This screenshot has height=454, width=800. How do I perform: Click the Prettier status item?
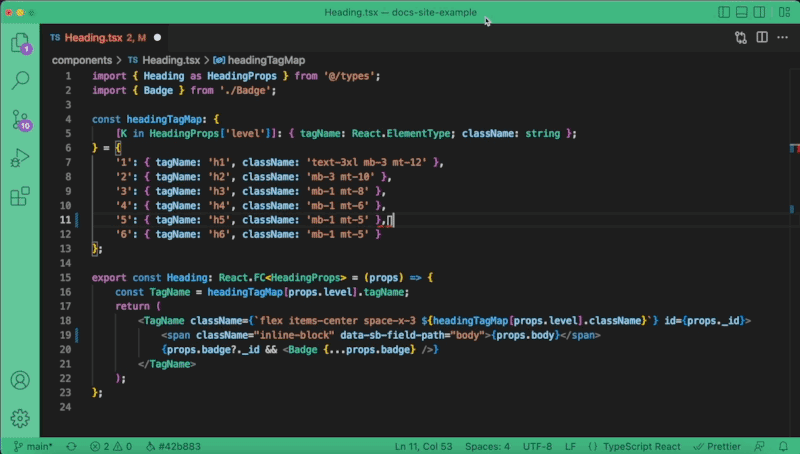[717, 446]
